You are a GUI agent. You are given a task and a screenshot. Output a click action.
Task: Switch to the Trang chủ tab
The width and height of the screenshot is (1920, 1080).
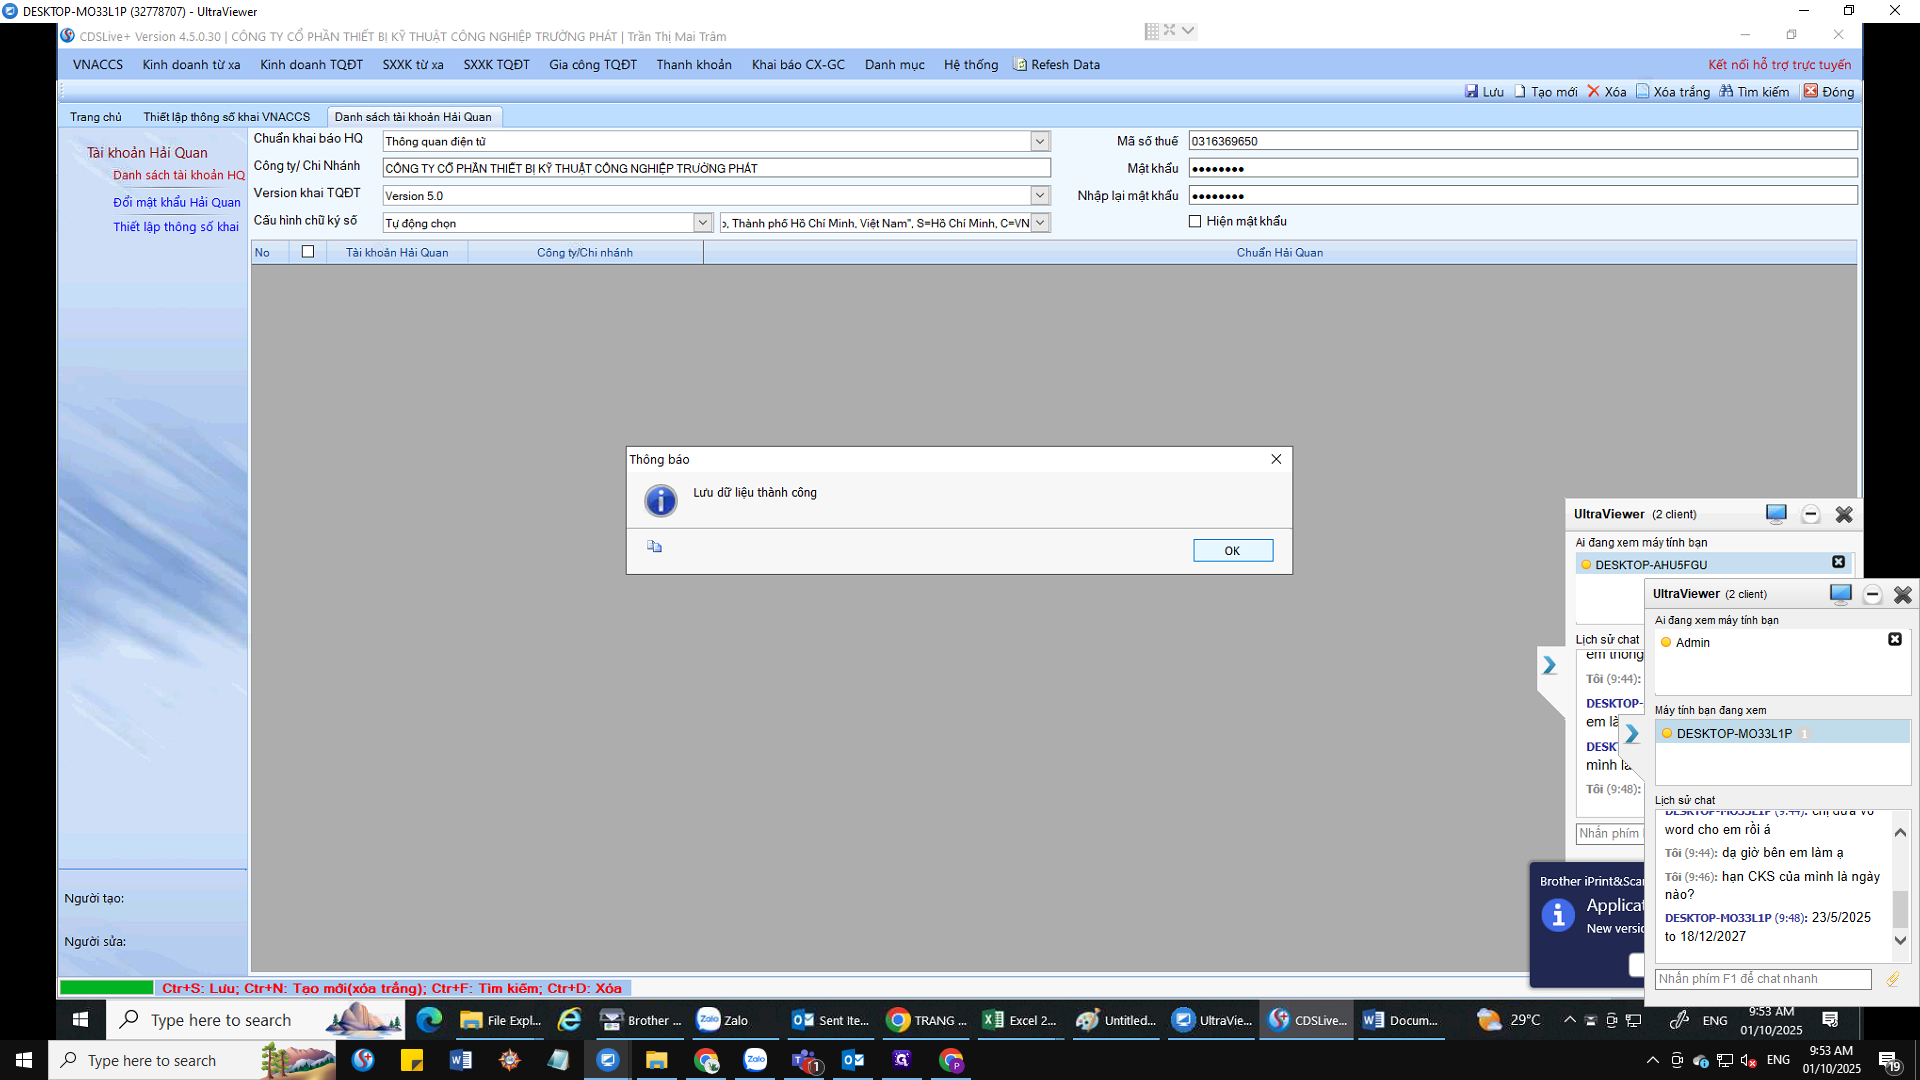point(96,117)
